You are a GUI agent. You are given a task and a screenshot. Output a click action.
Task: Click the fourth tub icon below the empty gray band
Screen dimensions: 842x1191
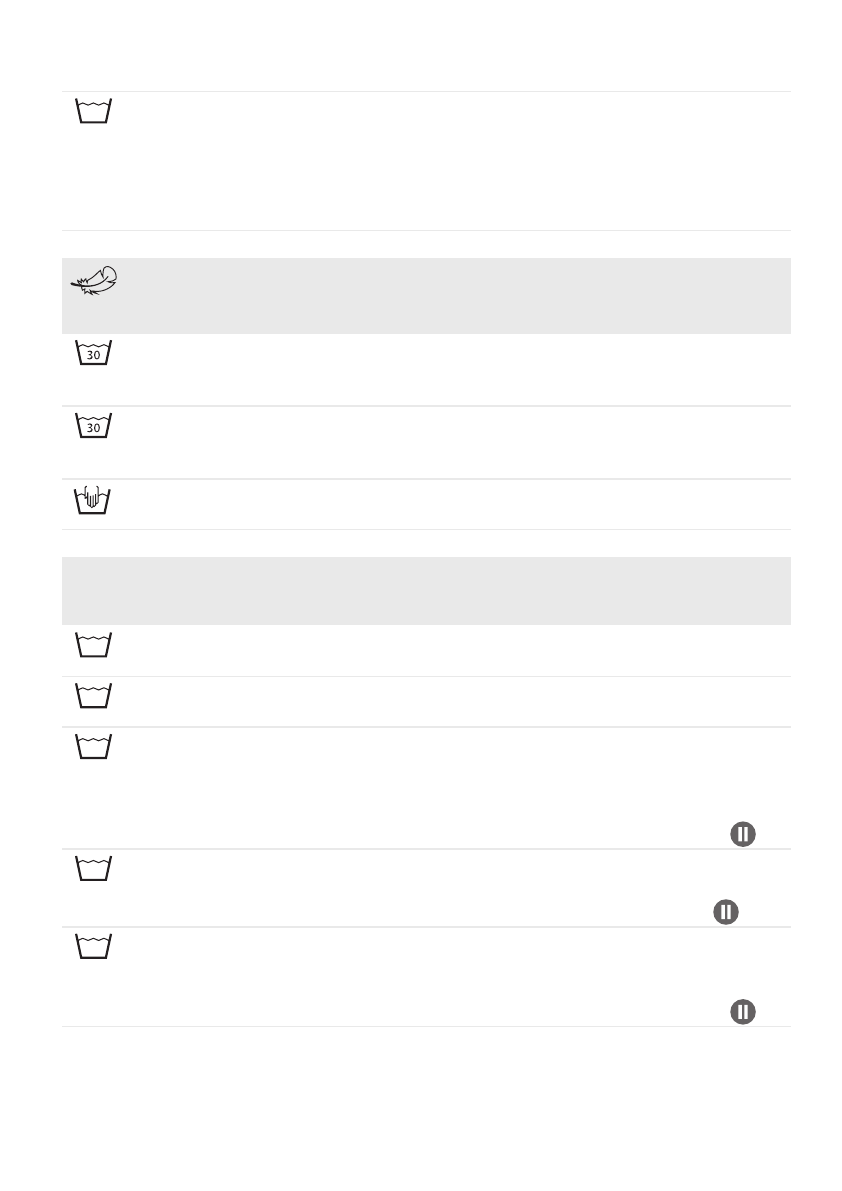coord(94,868)
